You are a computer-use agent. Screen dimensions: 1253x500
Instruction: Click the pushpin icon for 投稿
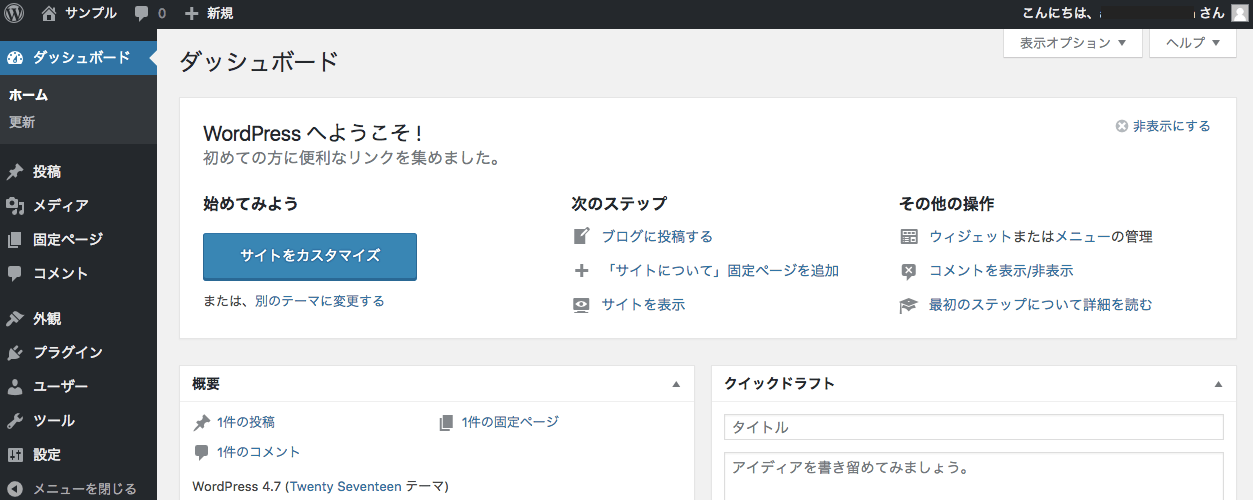point(15,172)
